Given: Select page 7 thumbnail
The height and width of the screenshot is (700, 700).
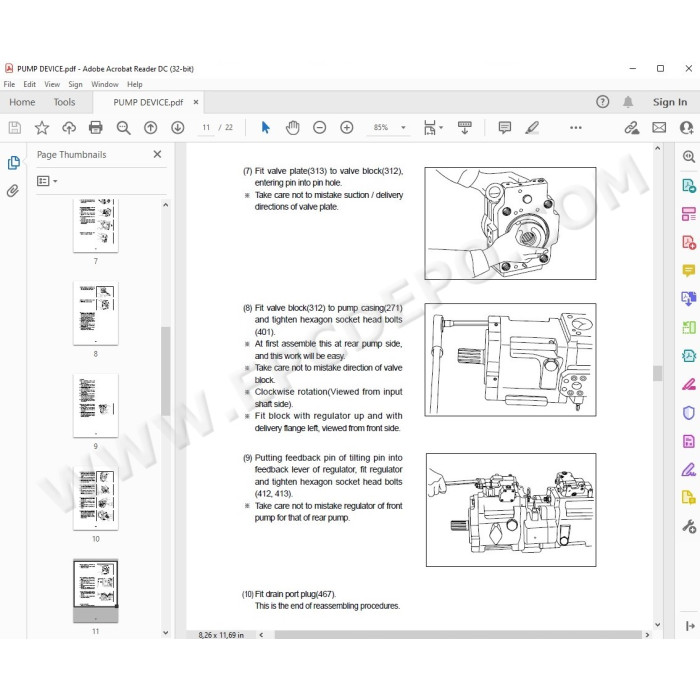Looking at the screenshot, I should 96,225.
